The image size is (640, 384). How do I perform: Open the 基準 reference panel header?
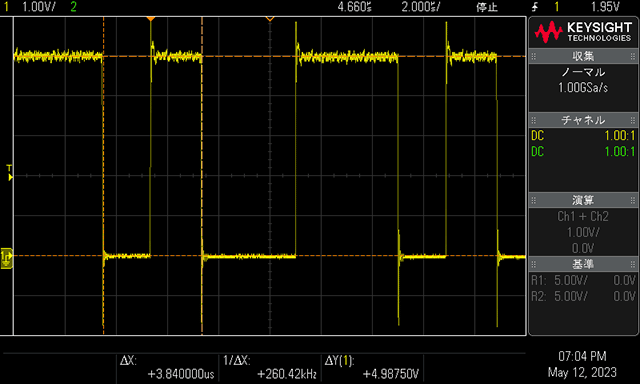point(583,264)
